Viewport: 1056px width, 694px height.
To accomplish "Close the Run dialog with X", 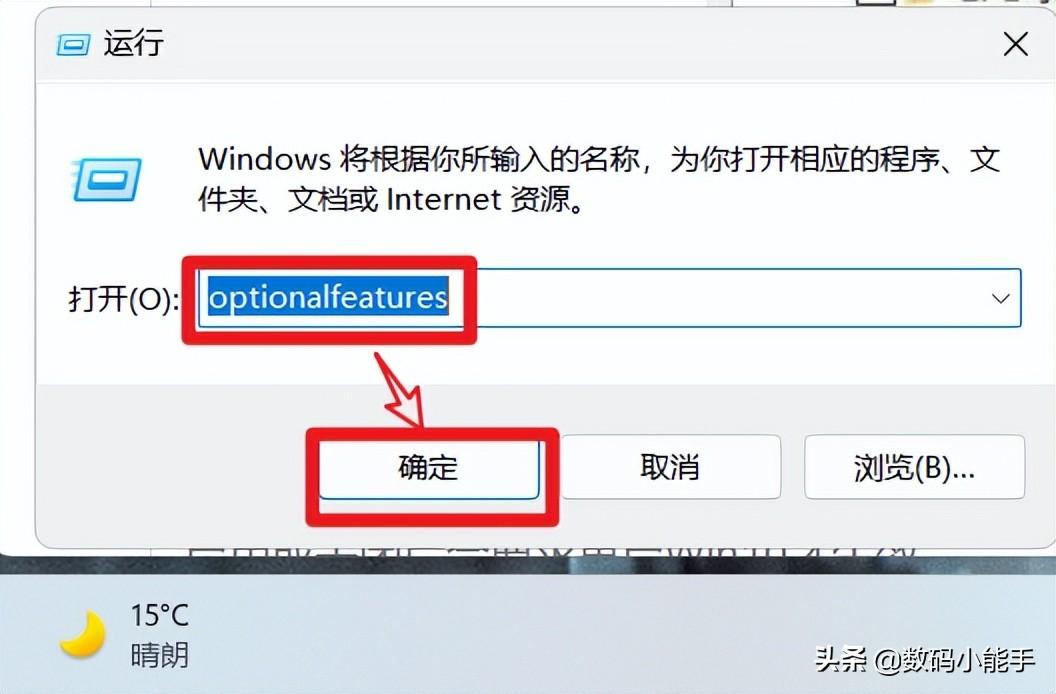I will pos(1016,45).
